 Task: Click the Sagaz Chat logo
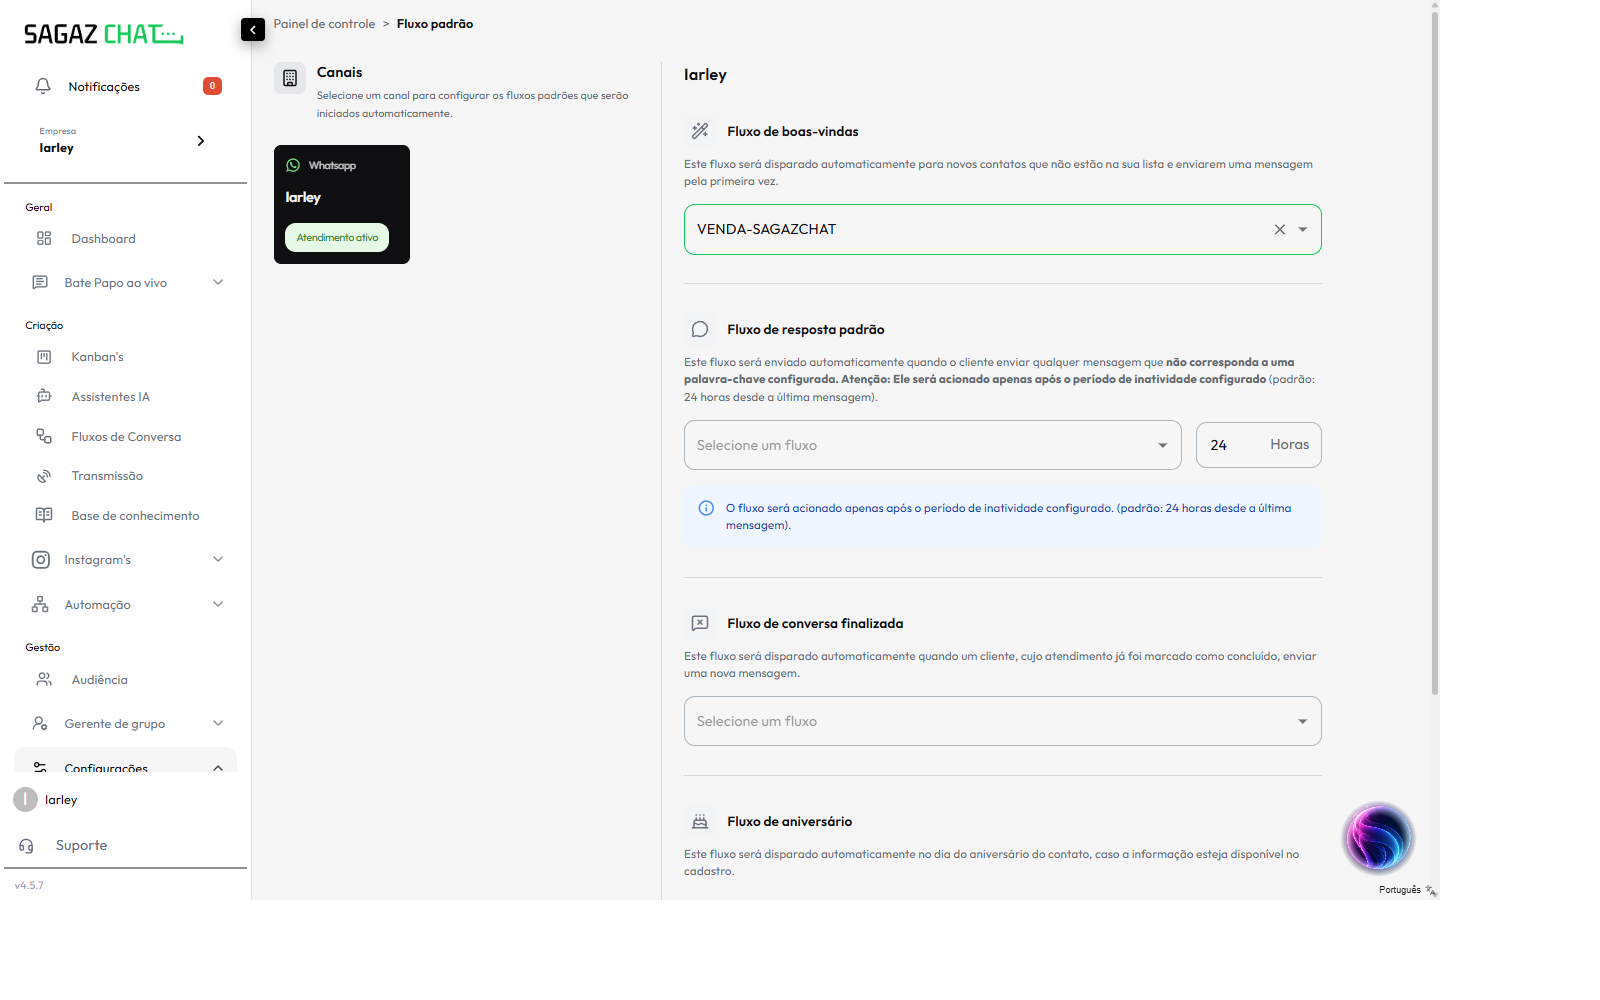(104, 34)
